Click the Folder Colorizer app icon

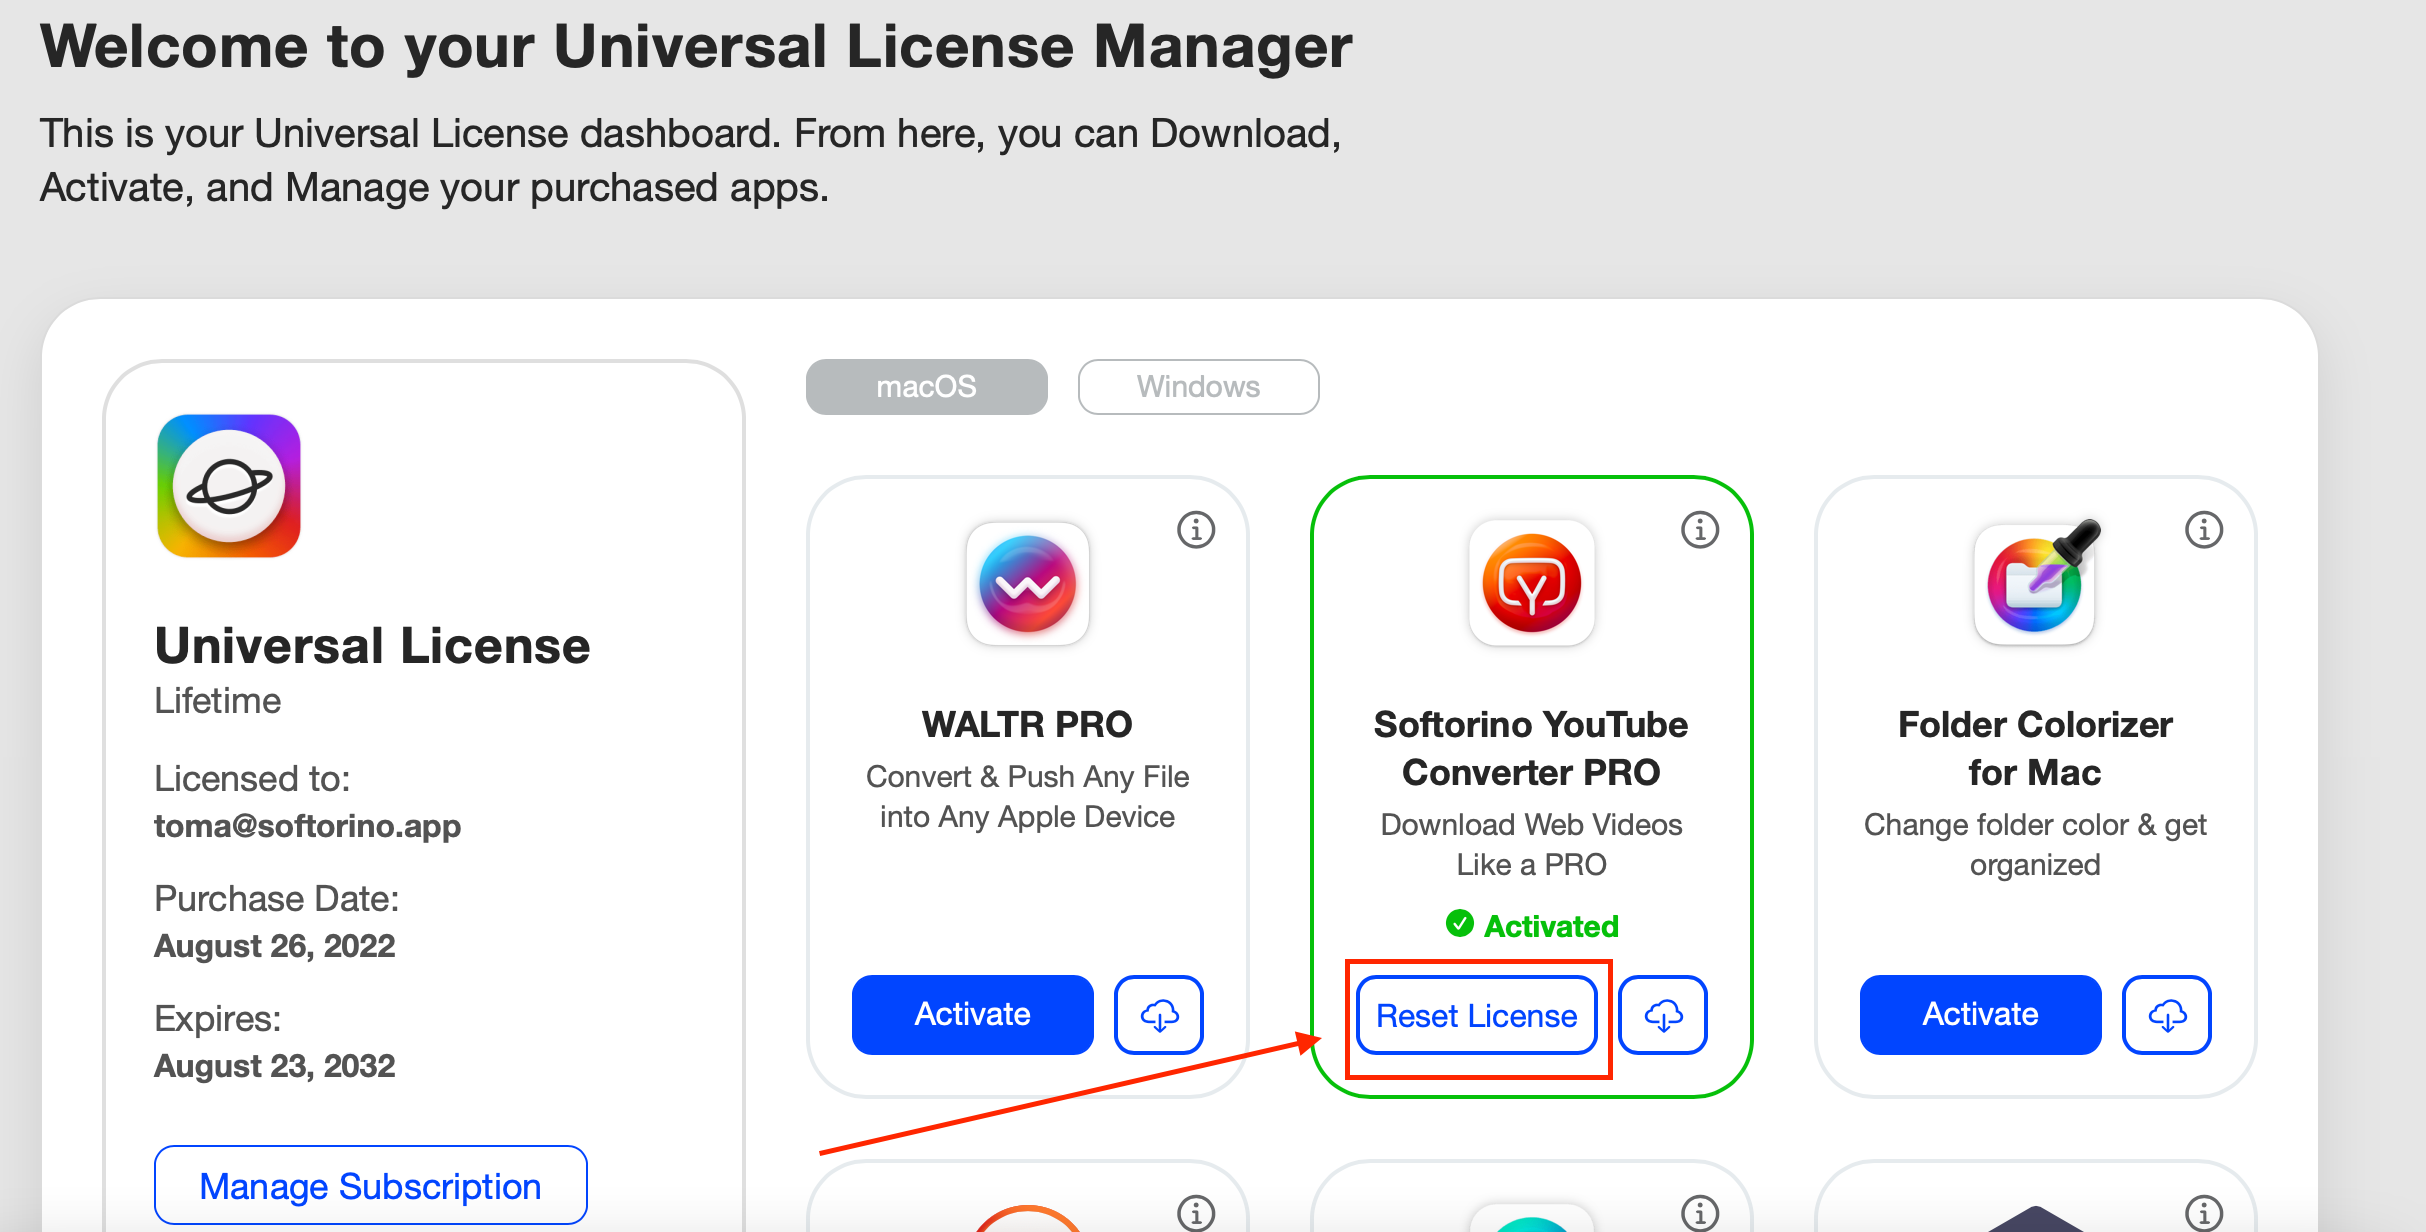(2035, 584)
